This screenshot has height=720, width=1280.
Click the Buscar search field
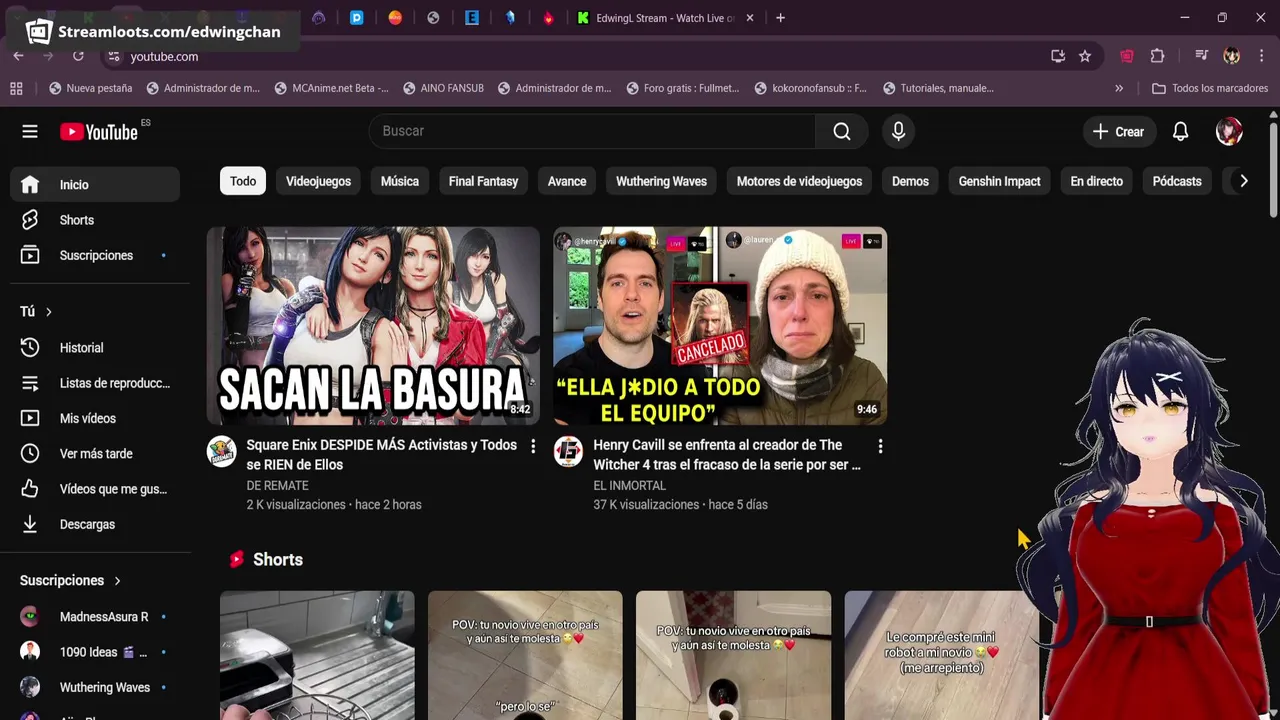coord(592,131)
